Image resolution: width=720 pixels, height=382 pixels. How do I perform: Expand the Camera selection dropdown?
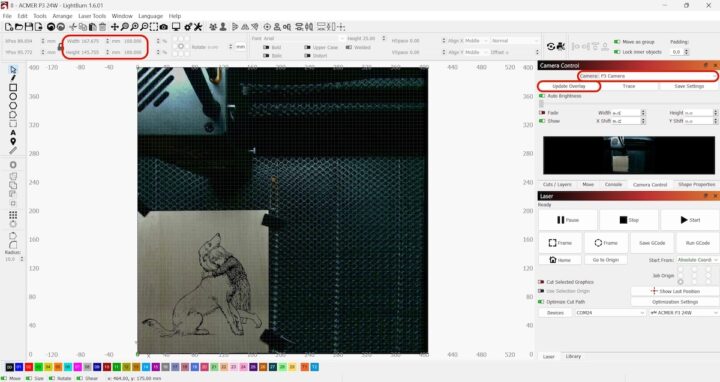[648, 76]
